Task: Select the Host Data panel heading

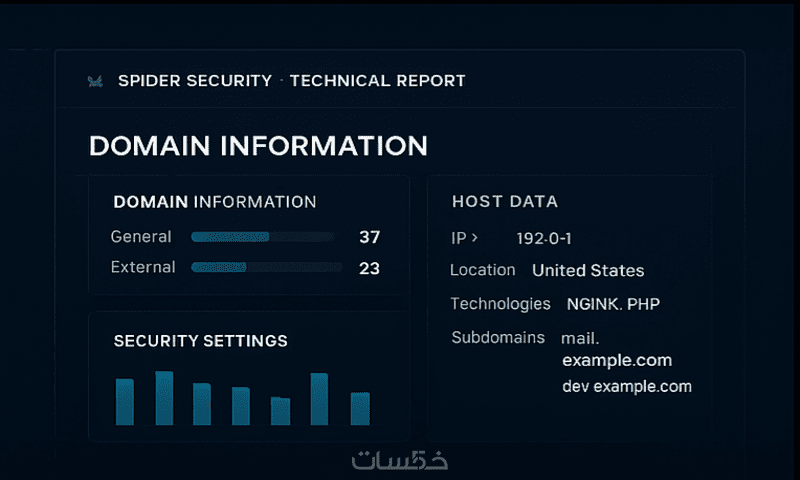Action: pyautogui.click(x=505, y=202)
